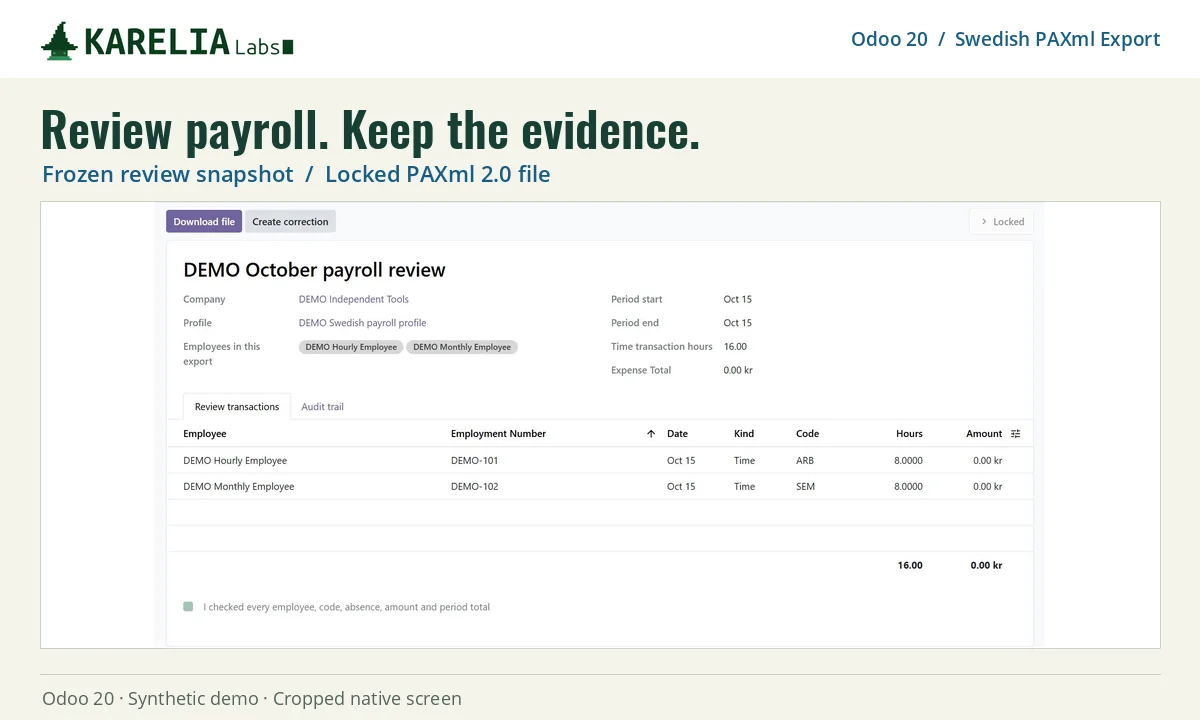Viewport: 1200px width, 720px height.
Task: Click the 0.00 kr amount in SEM row
Action: click(987, 487)
